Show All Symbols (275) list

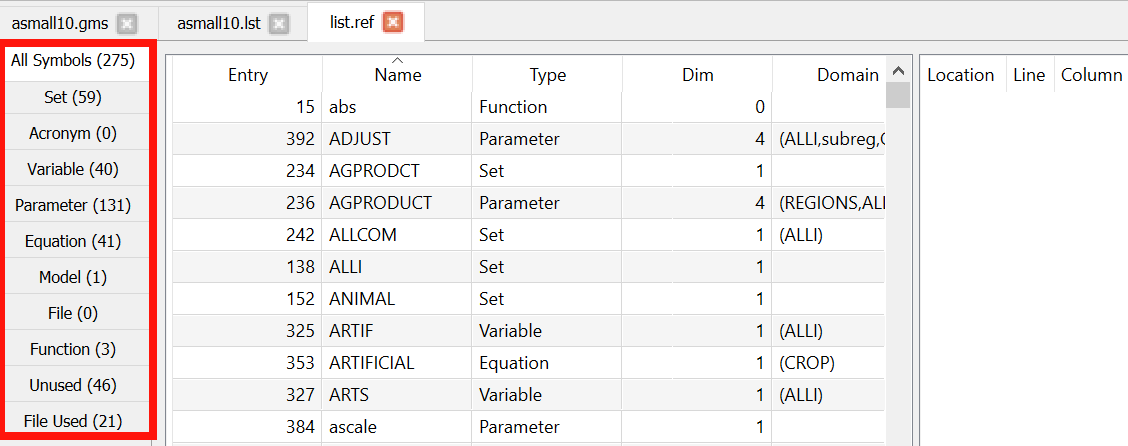click(73, 61)
